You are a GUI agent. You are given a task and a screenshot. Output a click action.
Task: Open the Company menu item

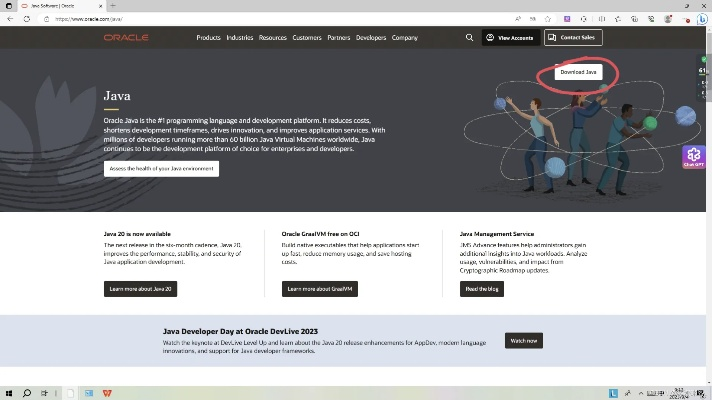(405, 37)
